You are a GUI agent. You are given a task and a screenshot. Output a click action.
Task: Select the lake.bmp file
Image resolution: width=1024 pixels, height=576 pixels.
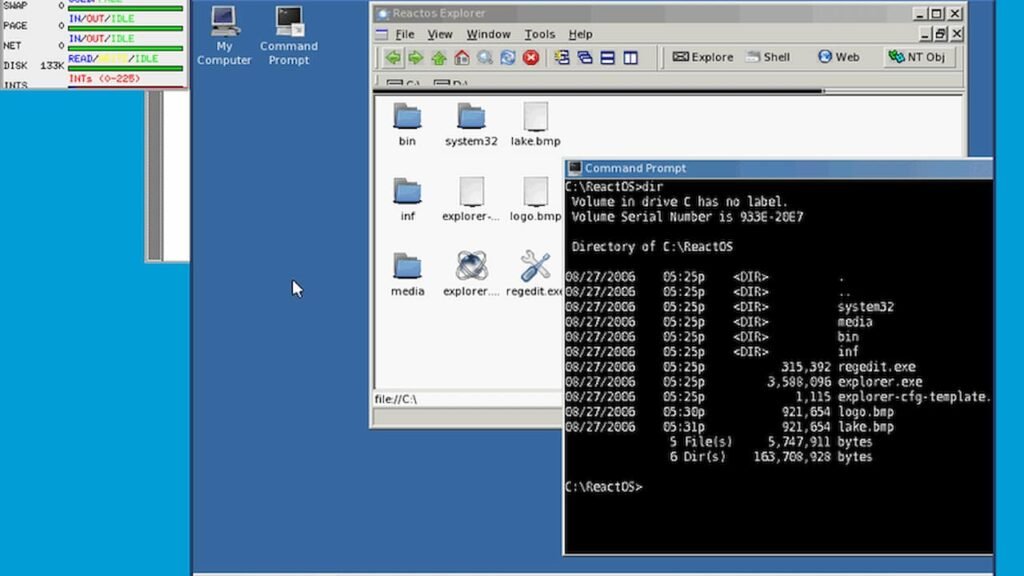[536, 117]
